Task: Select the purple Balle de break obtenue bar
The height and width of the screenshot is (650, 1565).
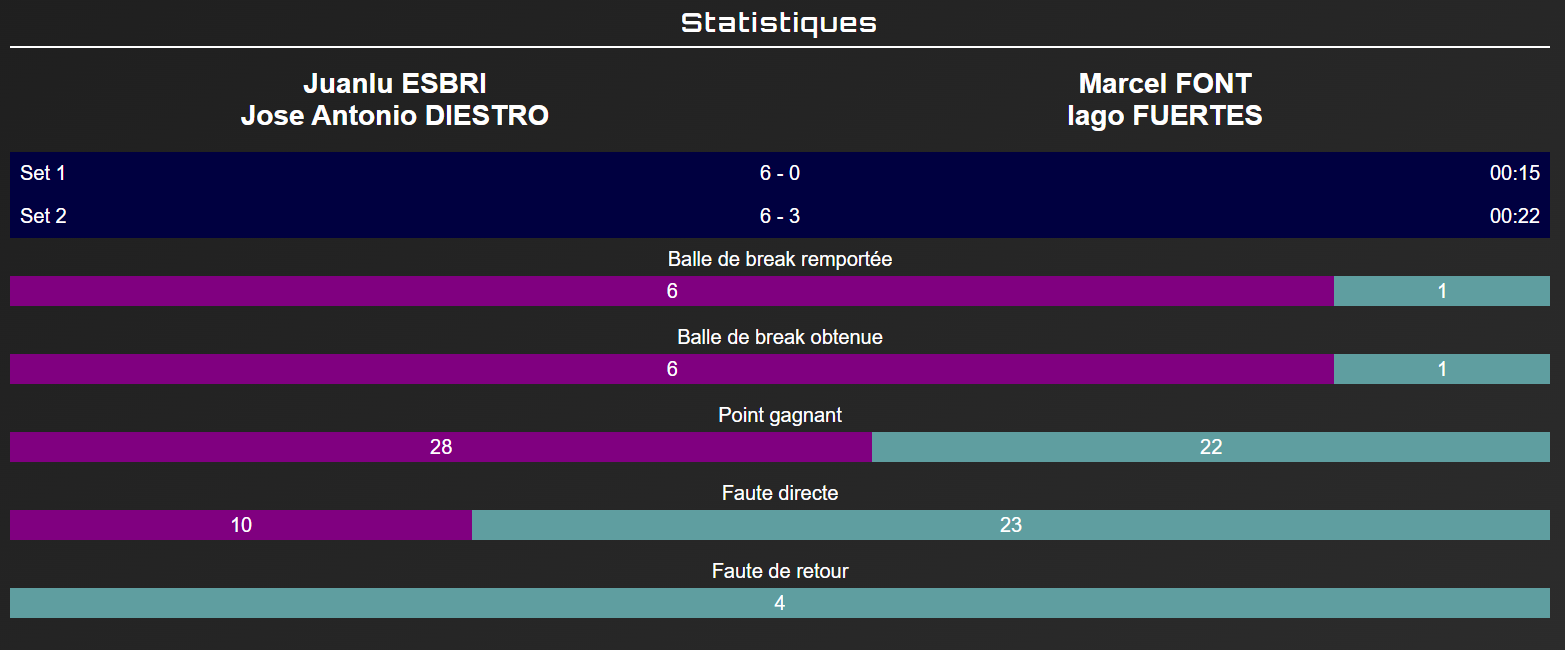Action: point(672,369)
